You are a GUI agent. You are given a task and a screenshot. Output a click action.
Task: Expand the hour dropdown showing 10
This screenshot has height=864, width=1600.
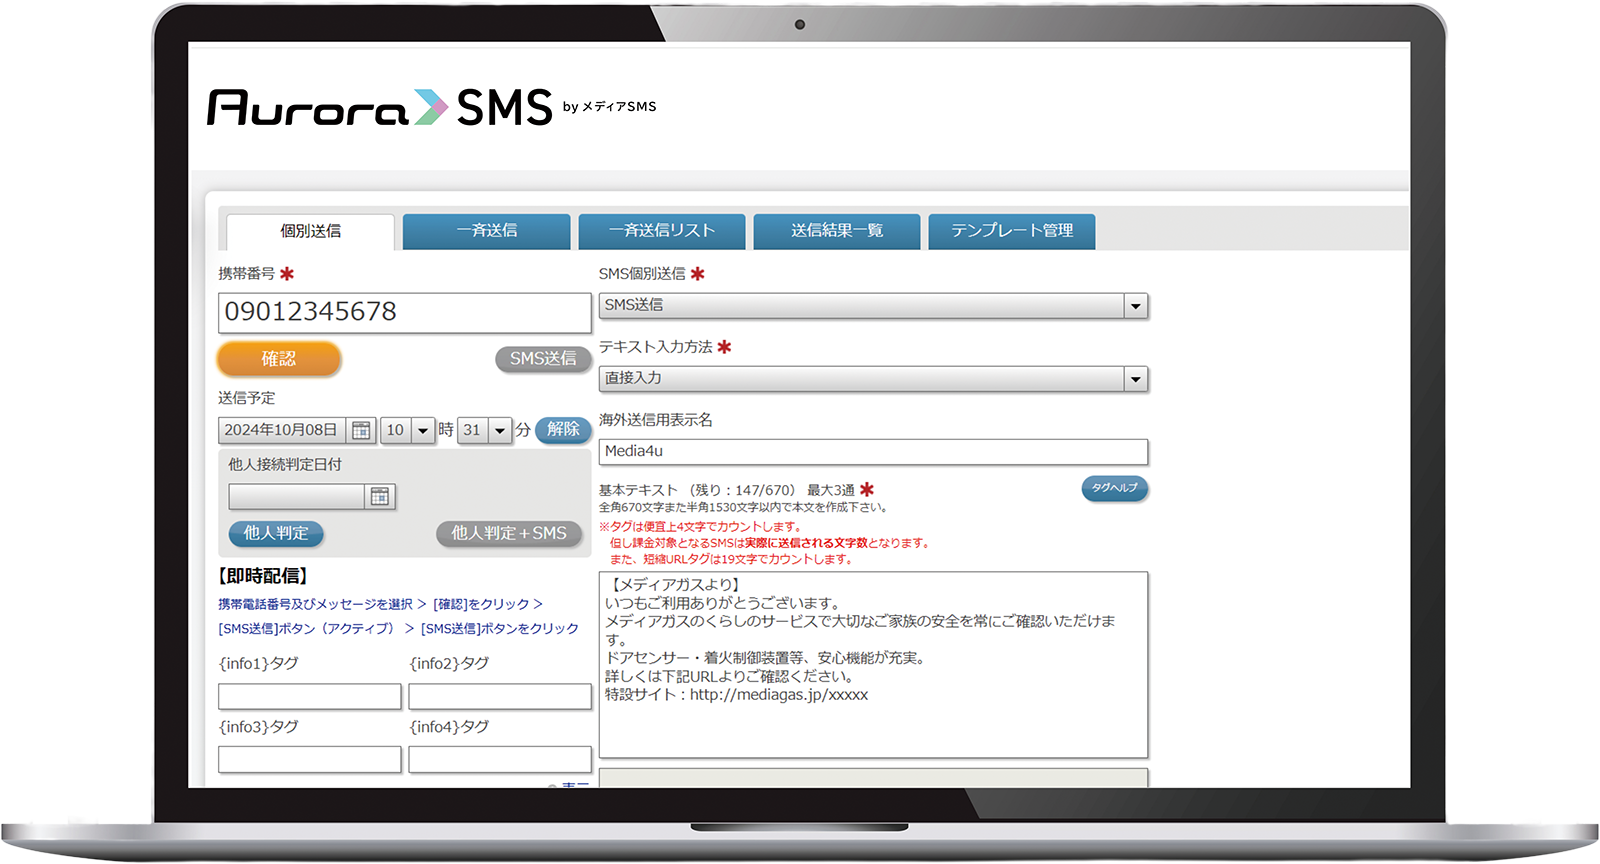[x=422, y=430]
